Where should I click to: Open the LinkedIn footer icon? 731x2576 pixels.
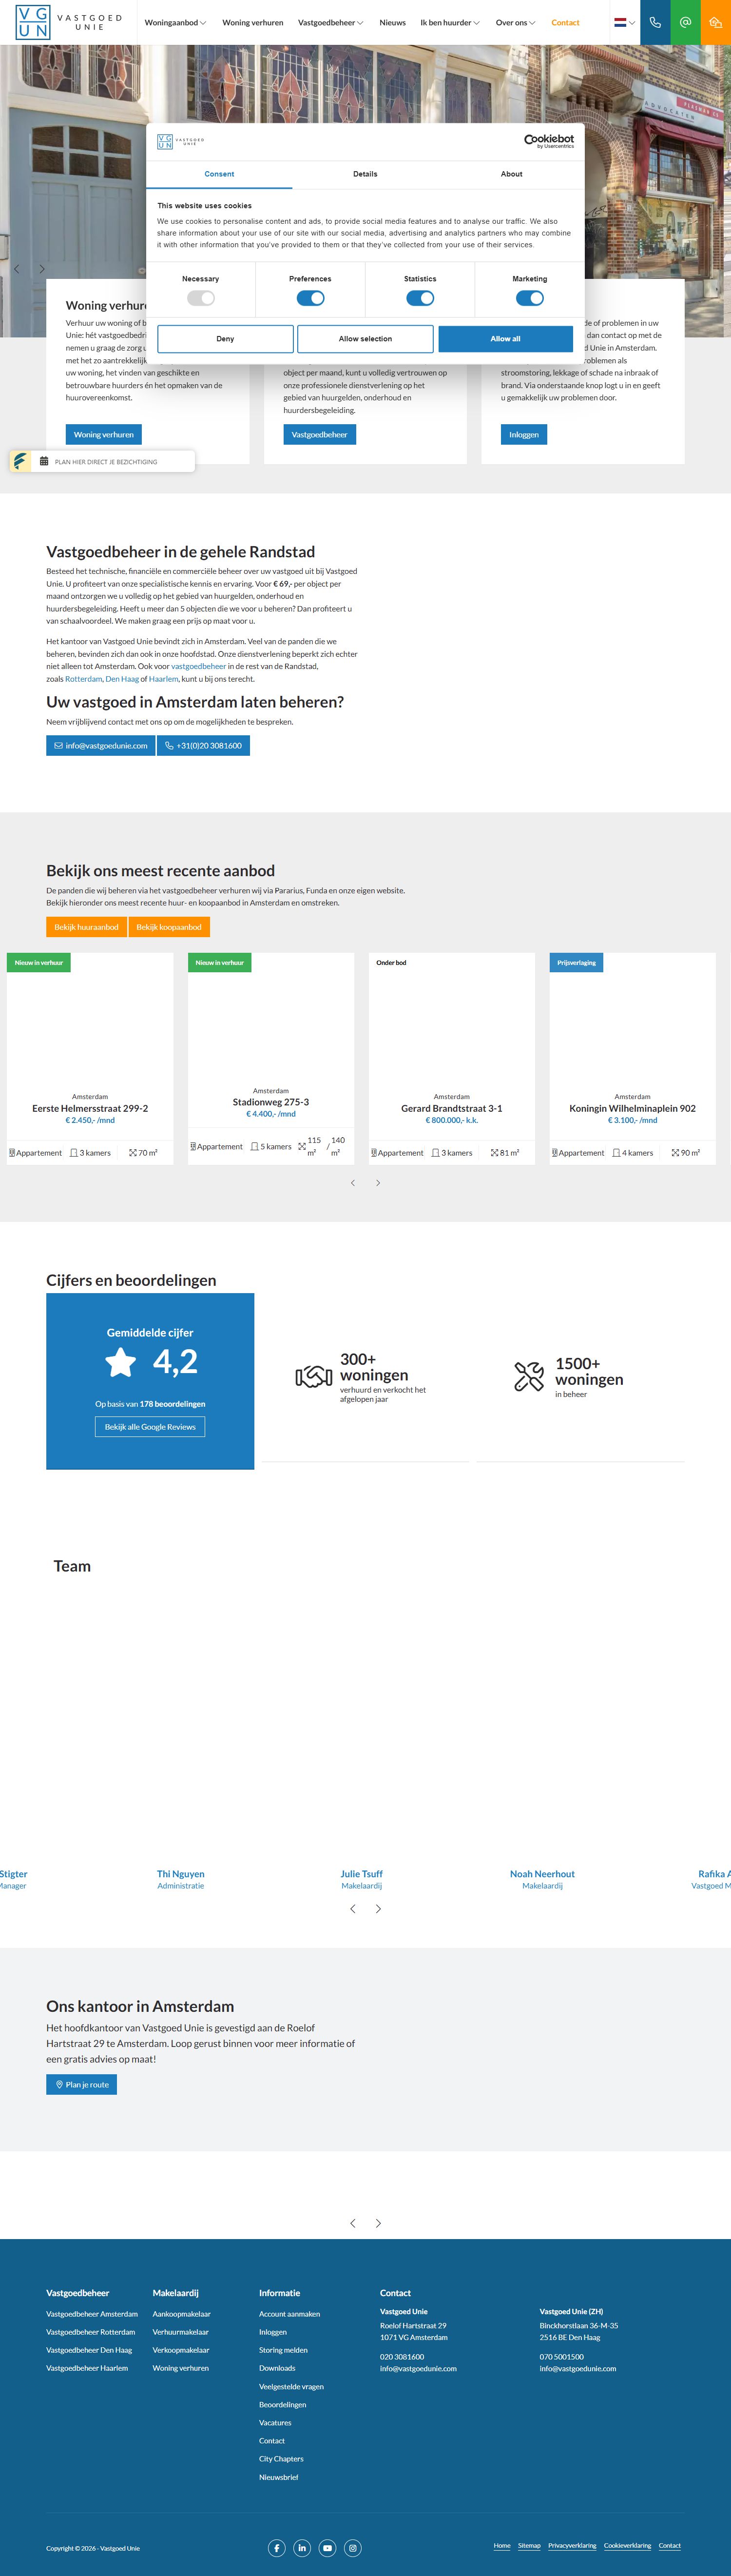click(x=302, y=2547)
